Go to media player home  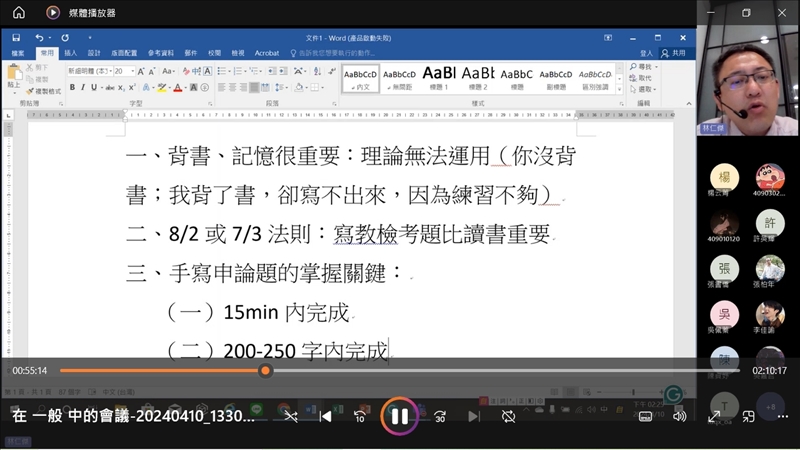pos(18,13)
